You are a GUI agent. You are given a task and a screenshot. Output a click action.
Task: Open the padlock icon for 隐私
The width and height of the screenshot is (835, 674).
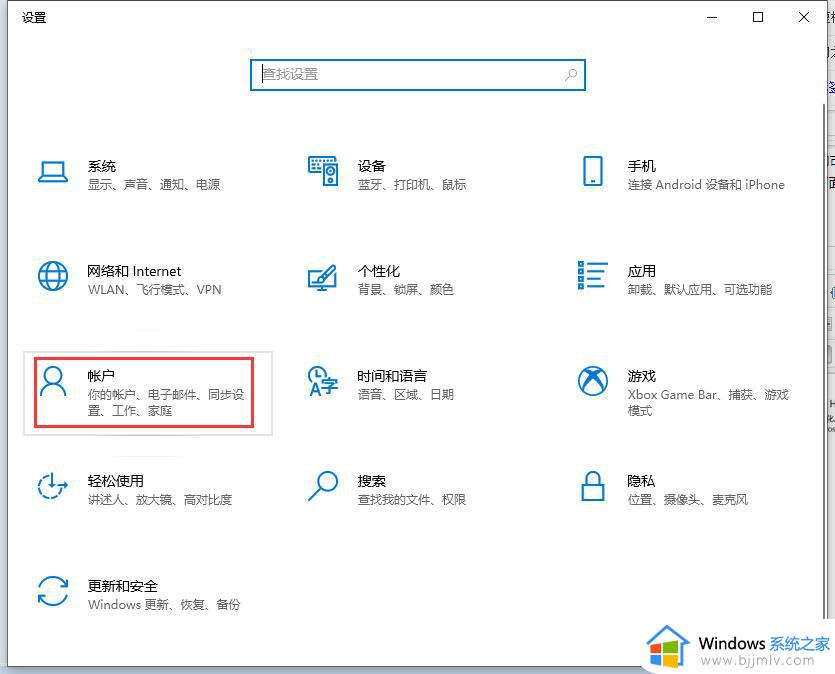593,486
